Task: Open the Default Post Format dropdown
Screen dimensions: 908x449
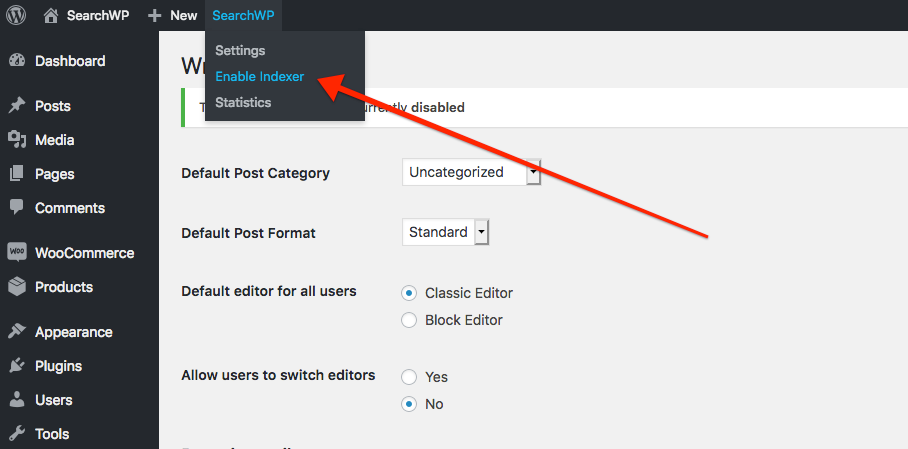Action: 445,232
